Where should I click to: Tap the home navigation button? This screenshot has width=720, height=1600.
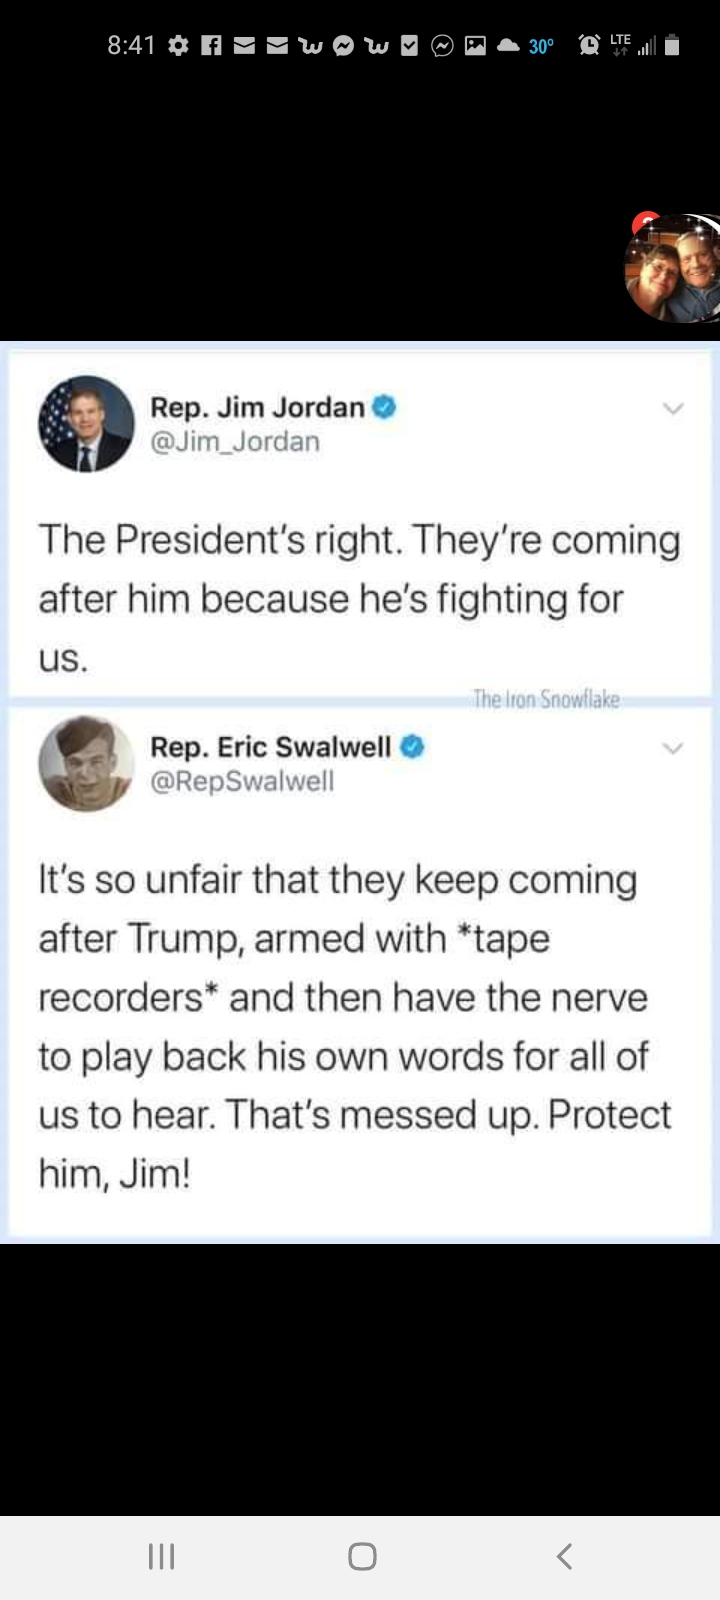[362, 1556]
